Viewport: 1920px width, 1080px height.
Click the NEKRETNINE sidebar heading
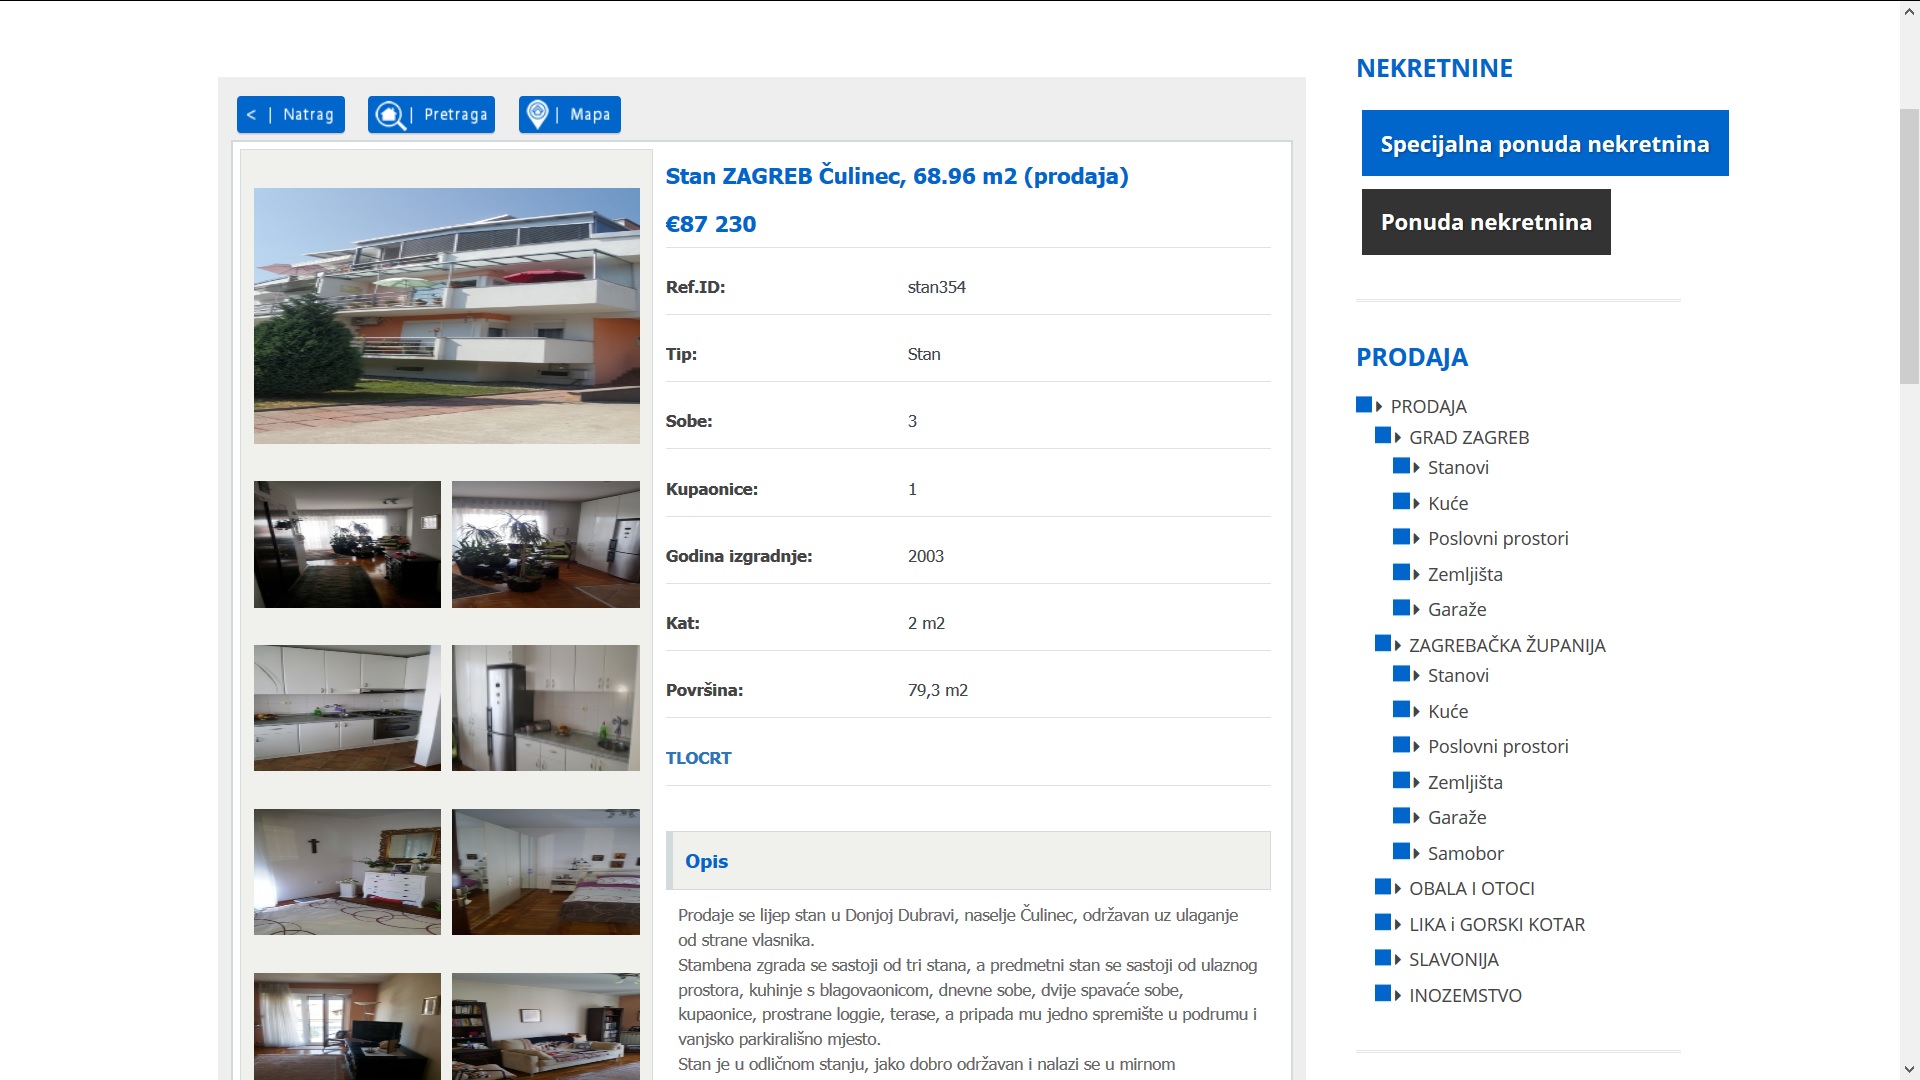click(x=1434, y=68)
